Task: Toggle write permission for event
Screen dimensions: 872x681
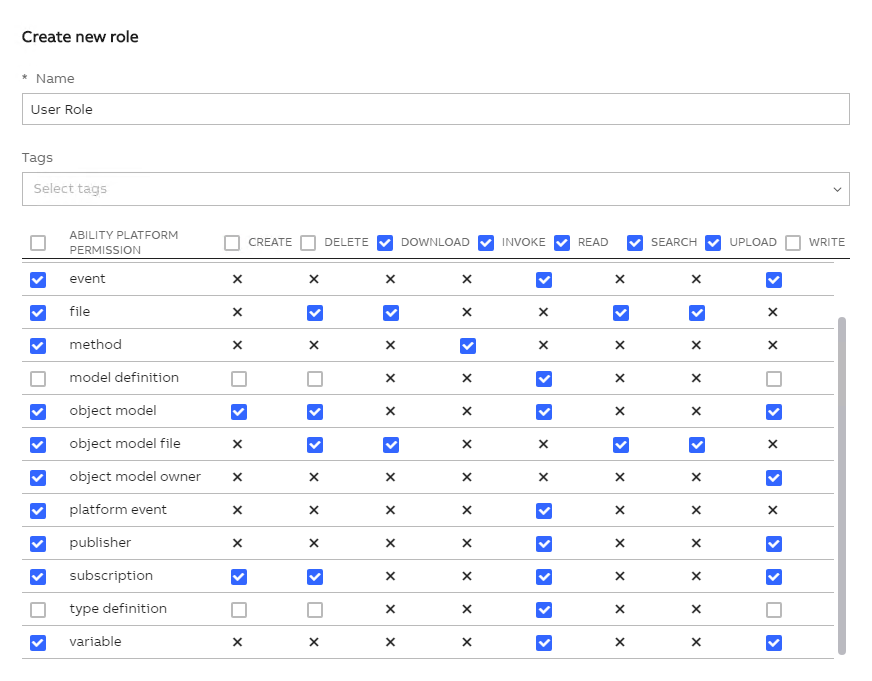Action: click(x=774, y=280)
